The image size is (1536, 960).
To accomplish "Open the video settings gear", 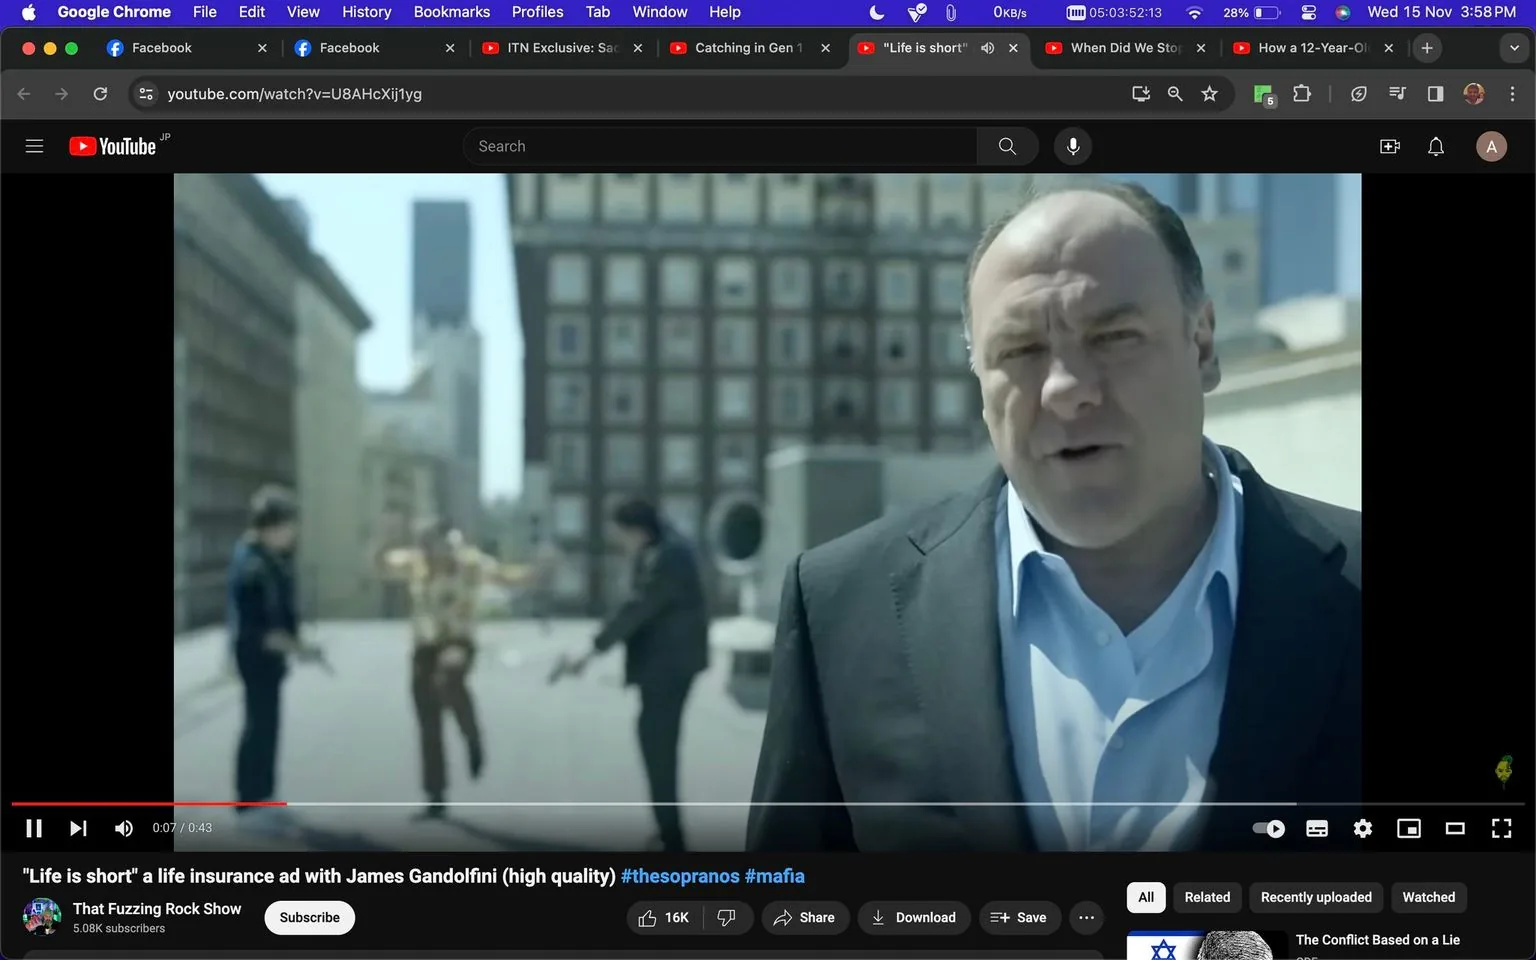I will coord(1362,828).
